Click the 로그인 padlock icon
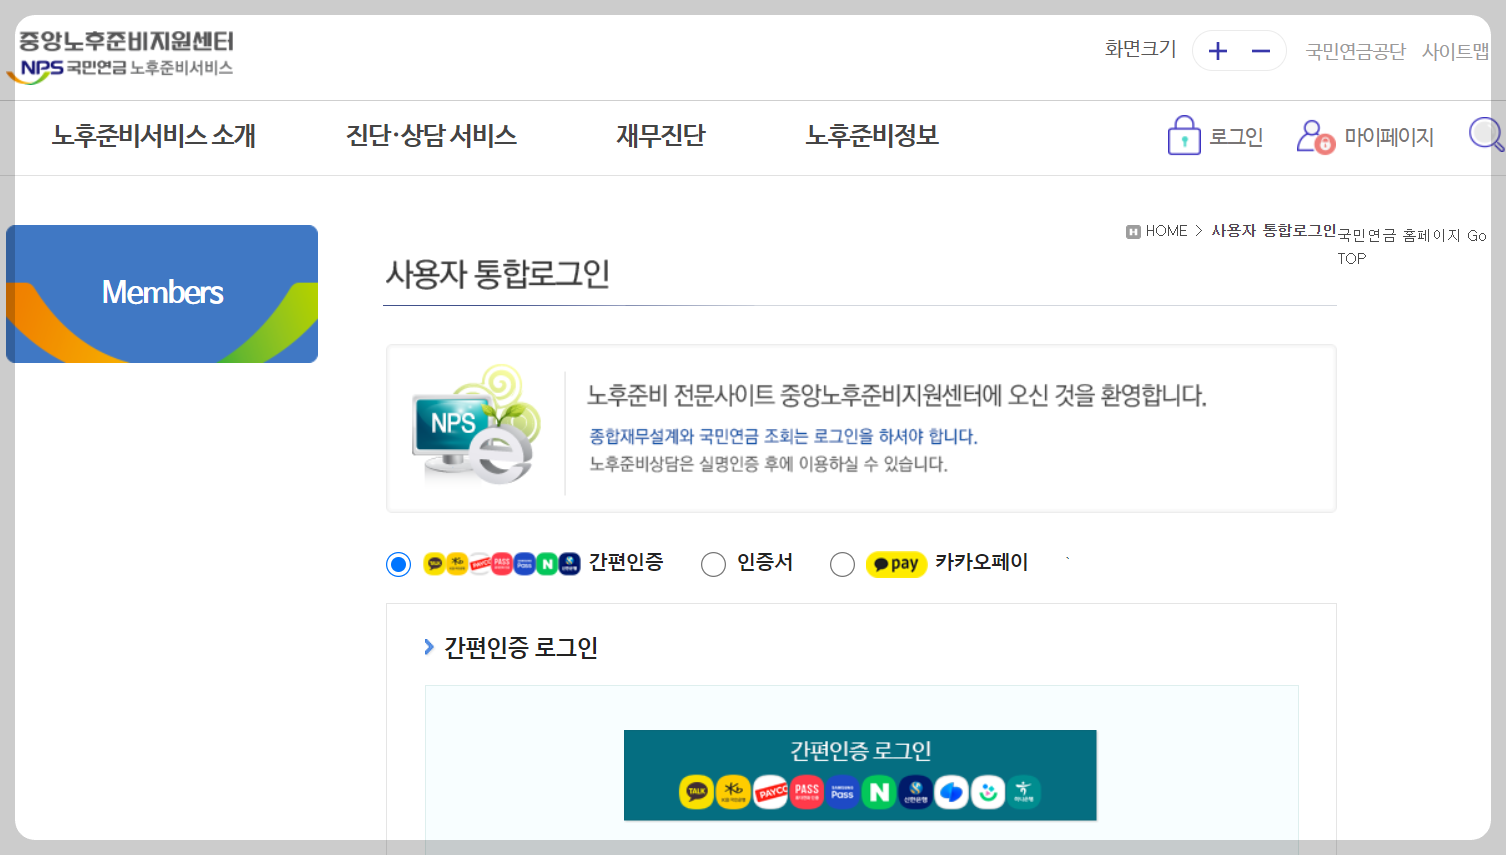 [1183, 134]
